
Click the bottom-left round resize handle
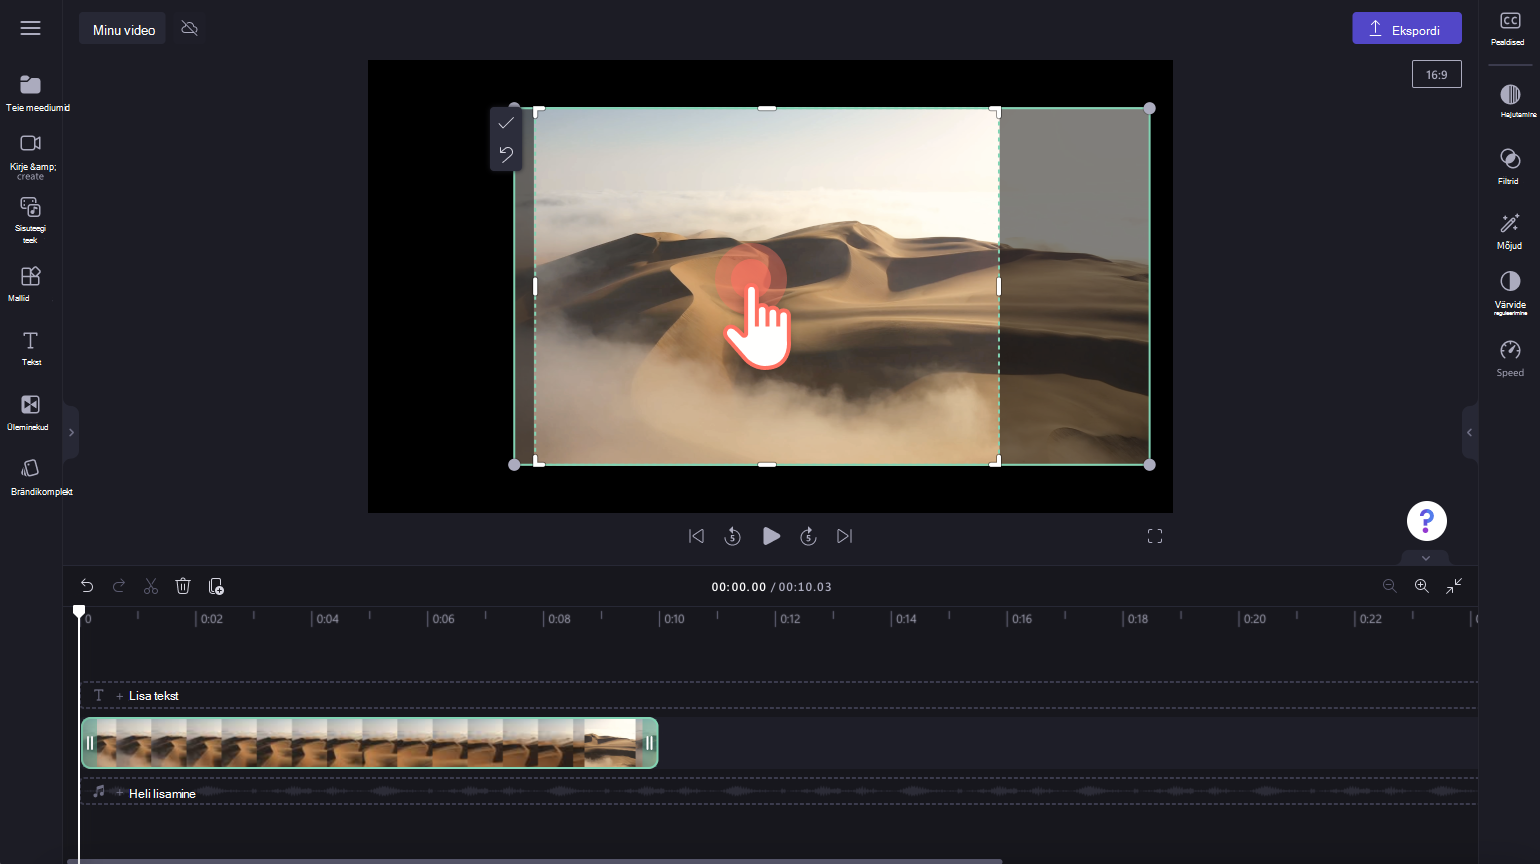pyautogui.click(x=514, y=464)
